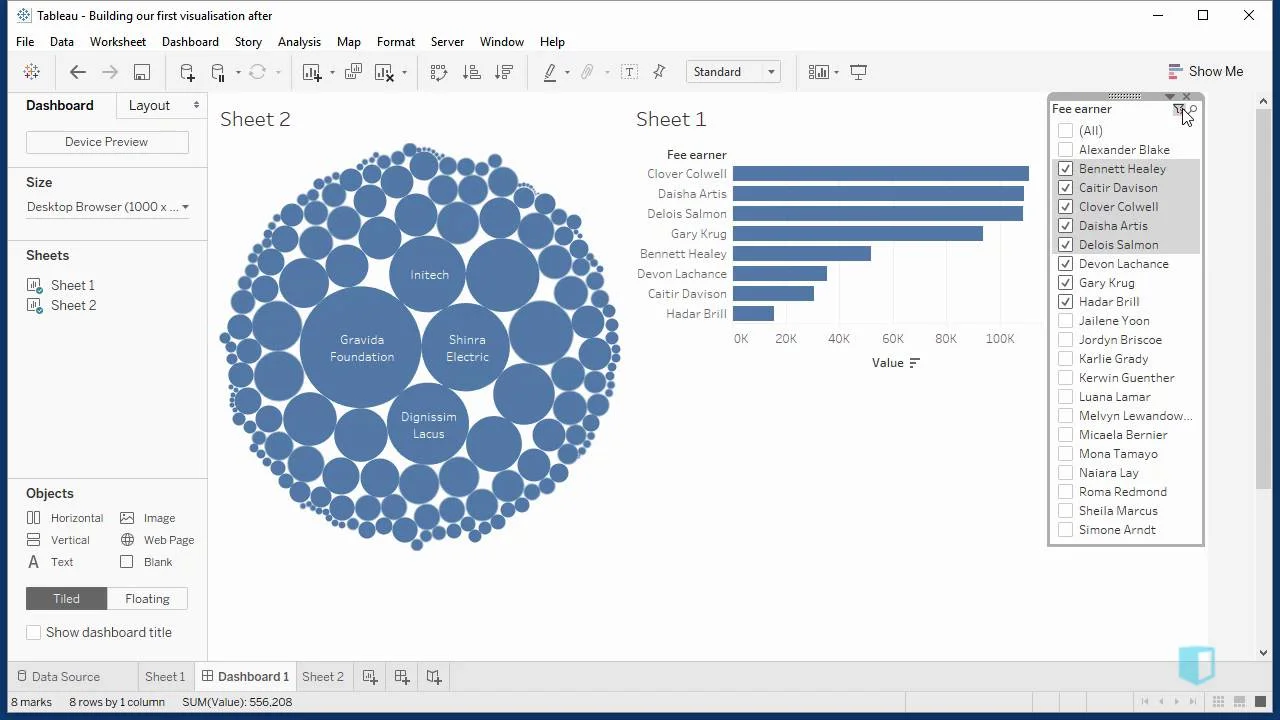Open the Dashboard menu

pyautogui.click(x=190, y=42)
